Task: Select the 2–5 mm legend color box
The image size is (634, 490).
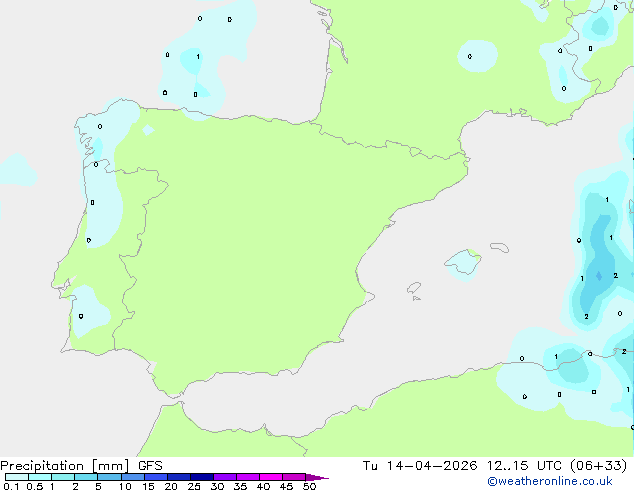Action: (x=86, y=477)
